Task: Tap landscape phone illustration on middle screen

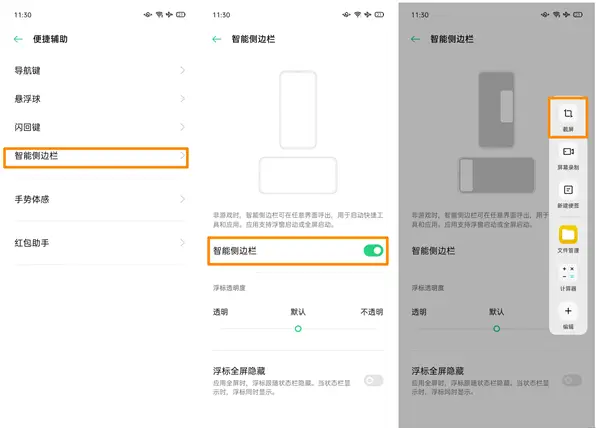Action: pos(298,176)
